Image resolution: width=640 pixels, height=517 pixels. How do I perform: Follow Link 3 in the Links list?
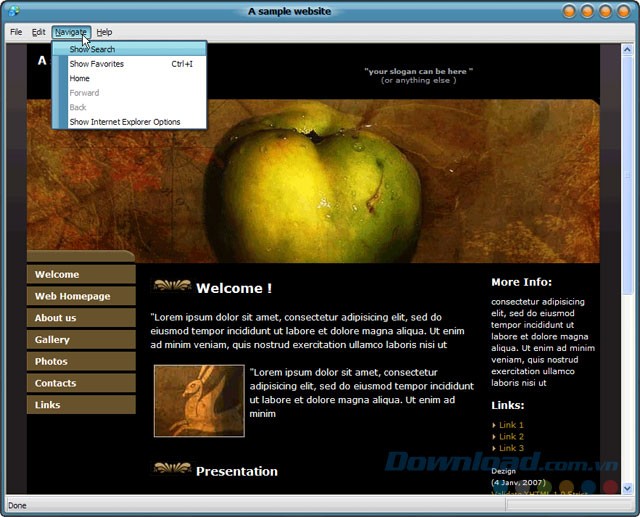[x=511, y=448]
